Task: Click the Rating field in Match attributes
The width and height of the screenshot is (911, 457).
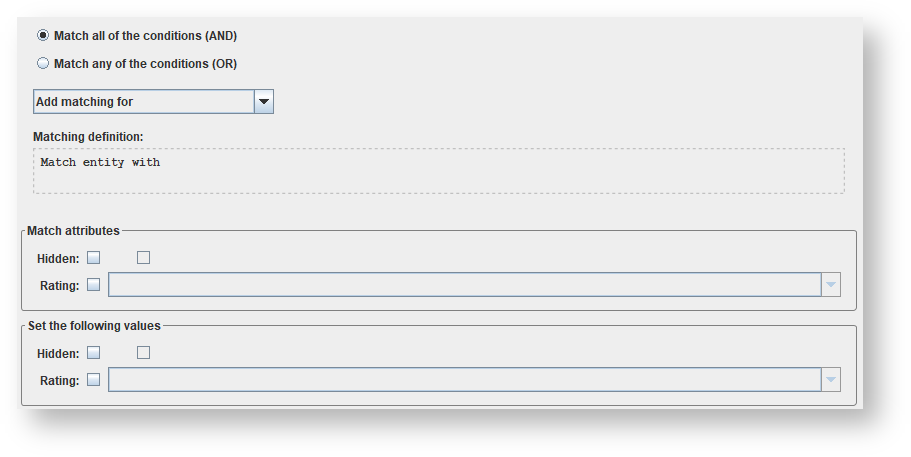Action: 464,285
